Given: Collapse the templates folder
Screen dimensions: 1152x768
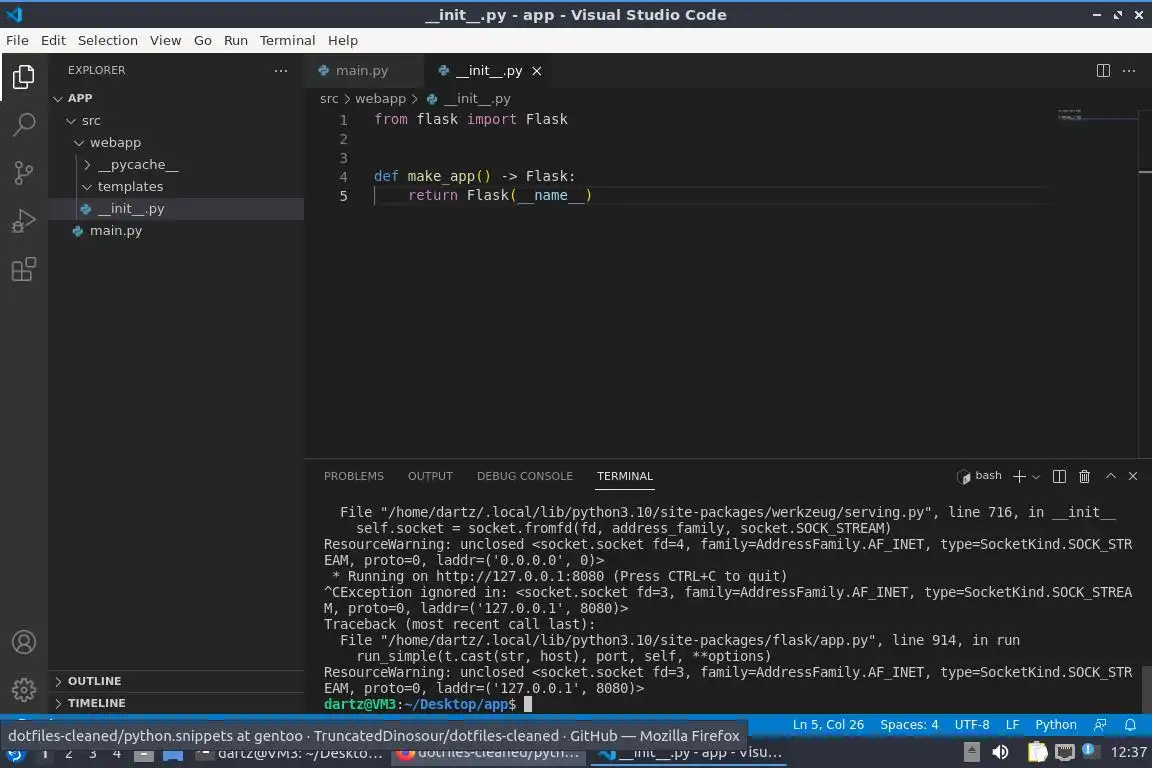Looking at the screenshot, I should tap(176, 187).
